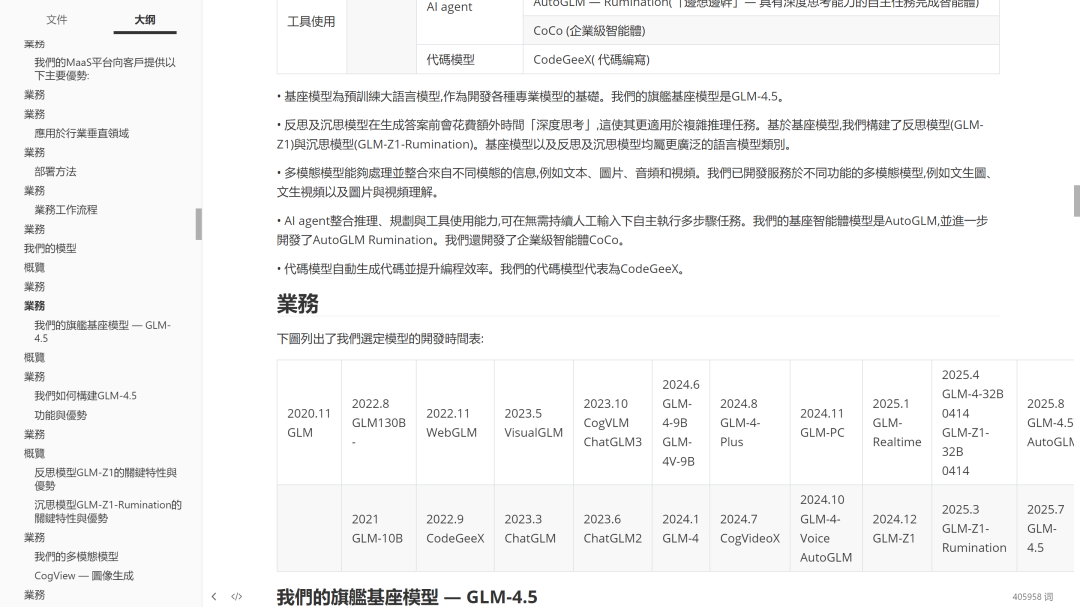Click the bullet paragraph starting 多模態模型能夠處理

[635, 183]
